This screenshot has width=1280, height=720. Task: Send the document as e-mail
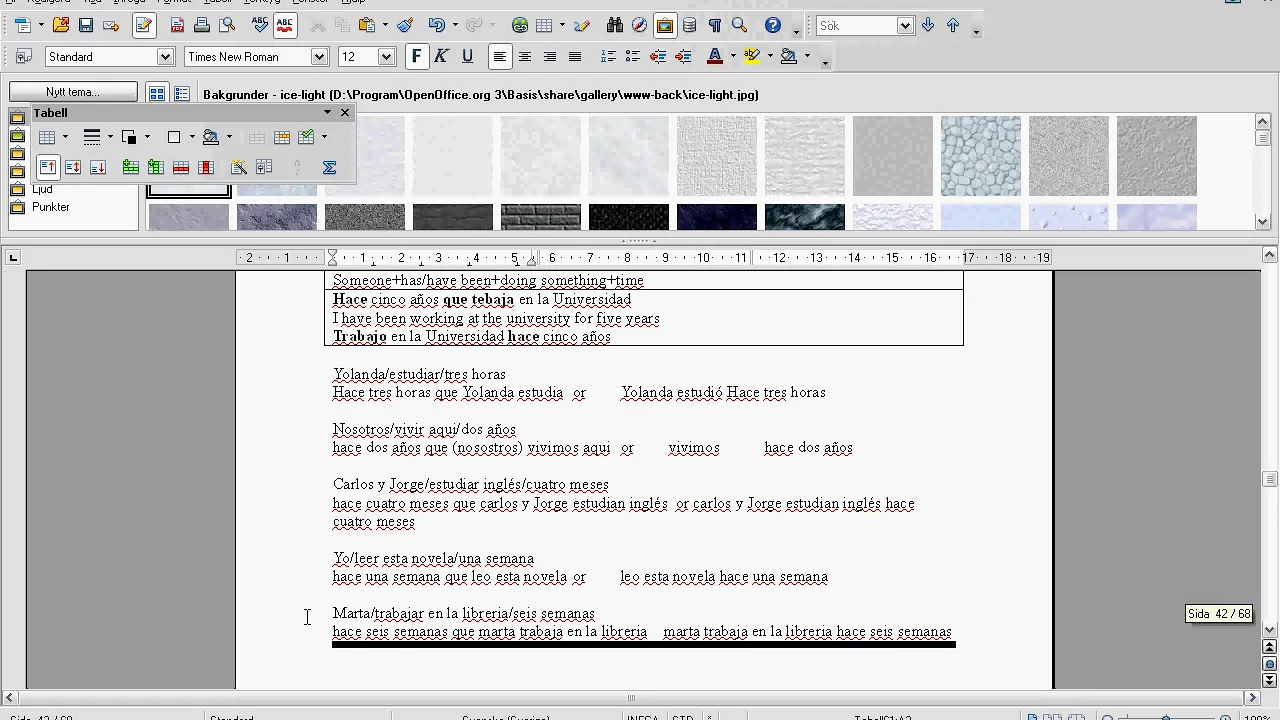111,25
